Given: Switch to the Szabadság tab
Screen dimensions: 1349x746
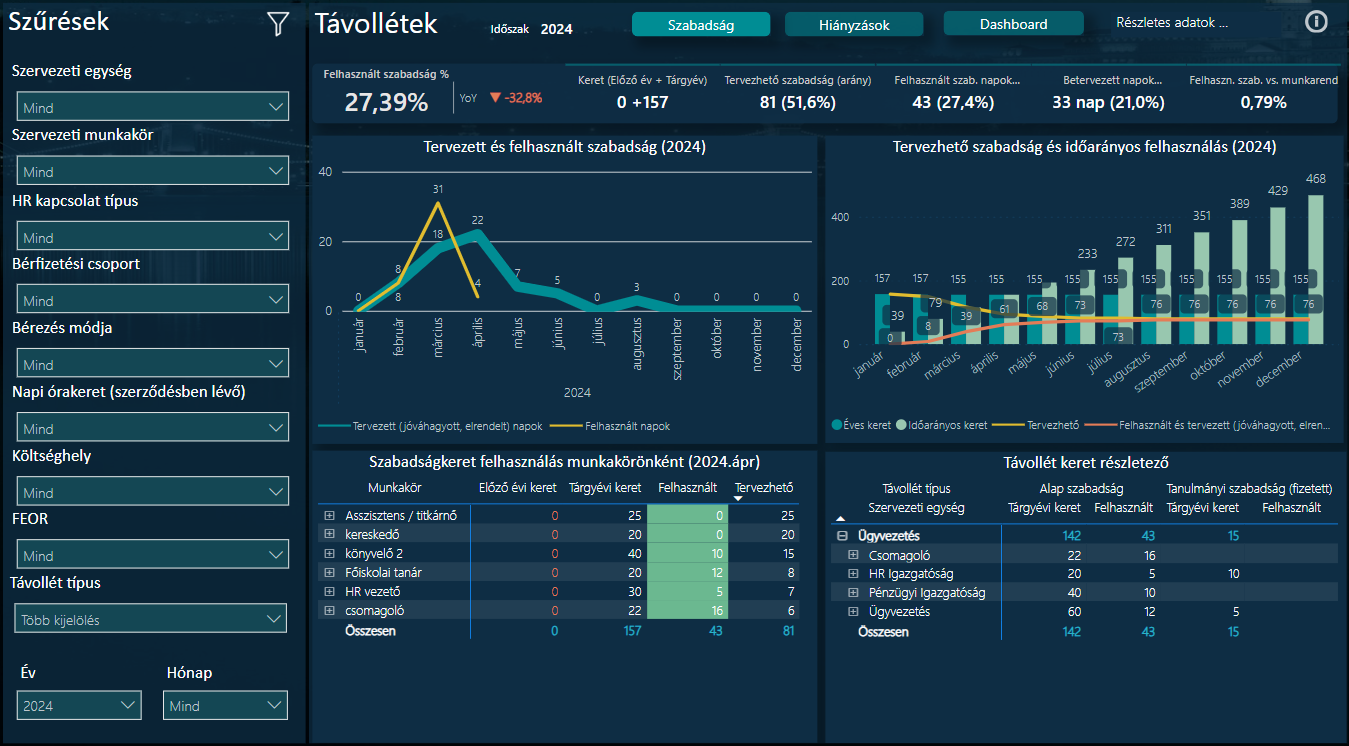Looking at the screenshot, I should 701,25.
